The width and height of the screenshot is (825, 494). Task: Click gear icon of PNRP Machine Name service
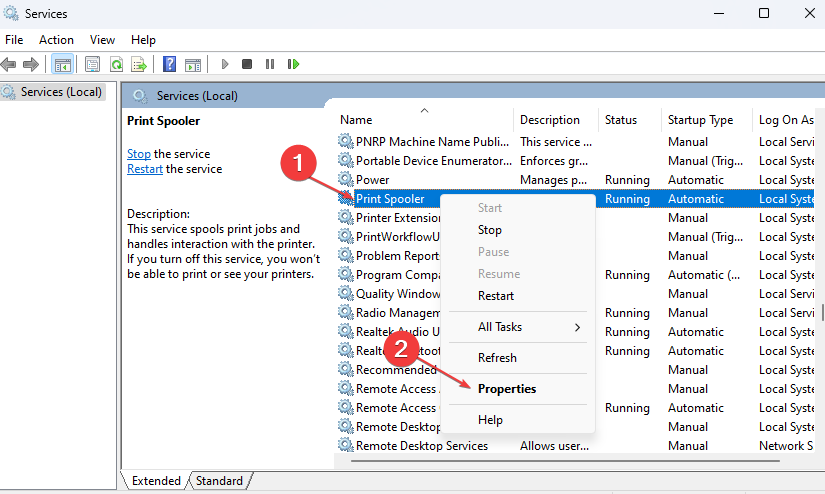[x=345, y=141]
